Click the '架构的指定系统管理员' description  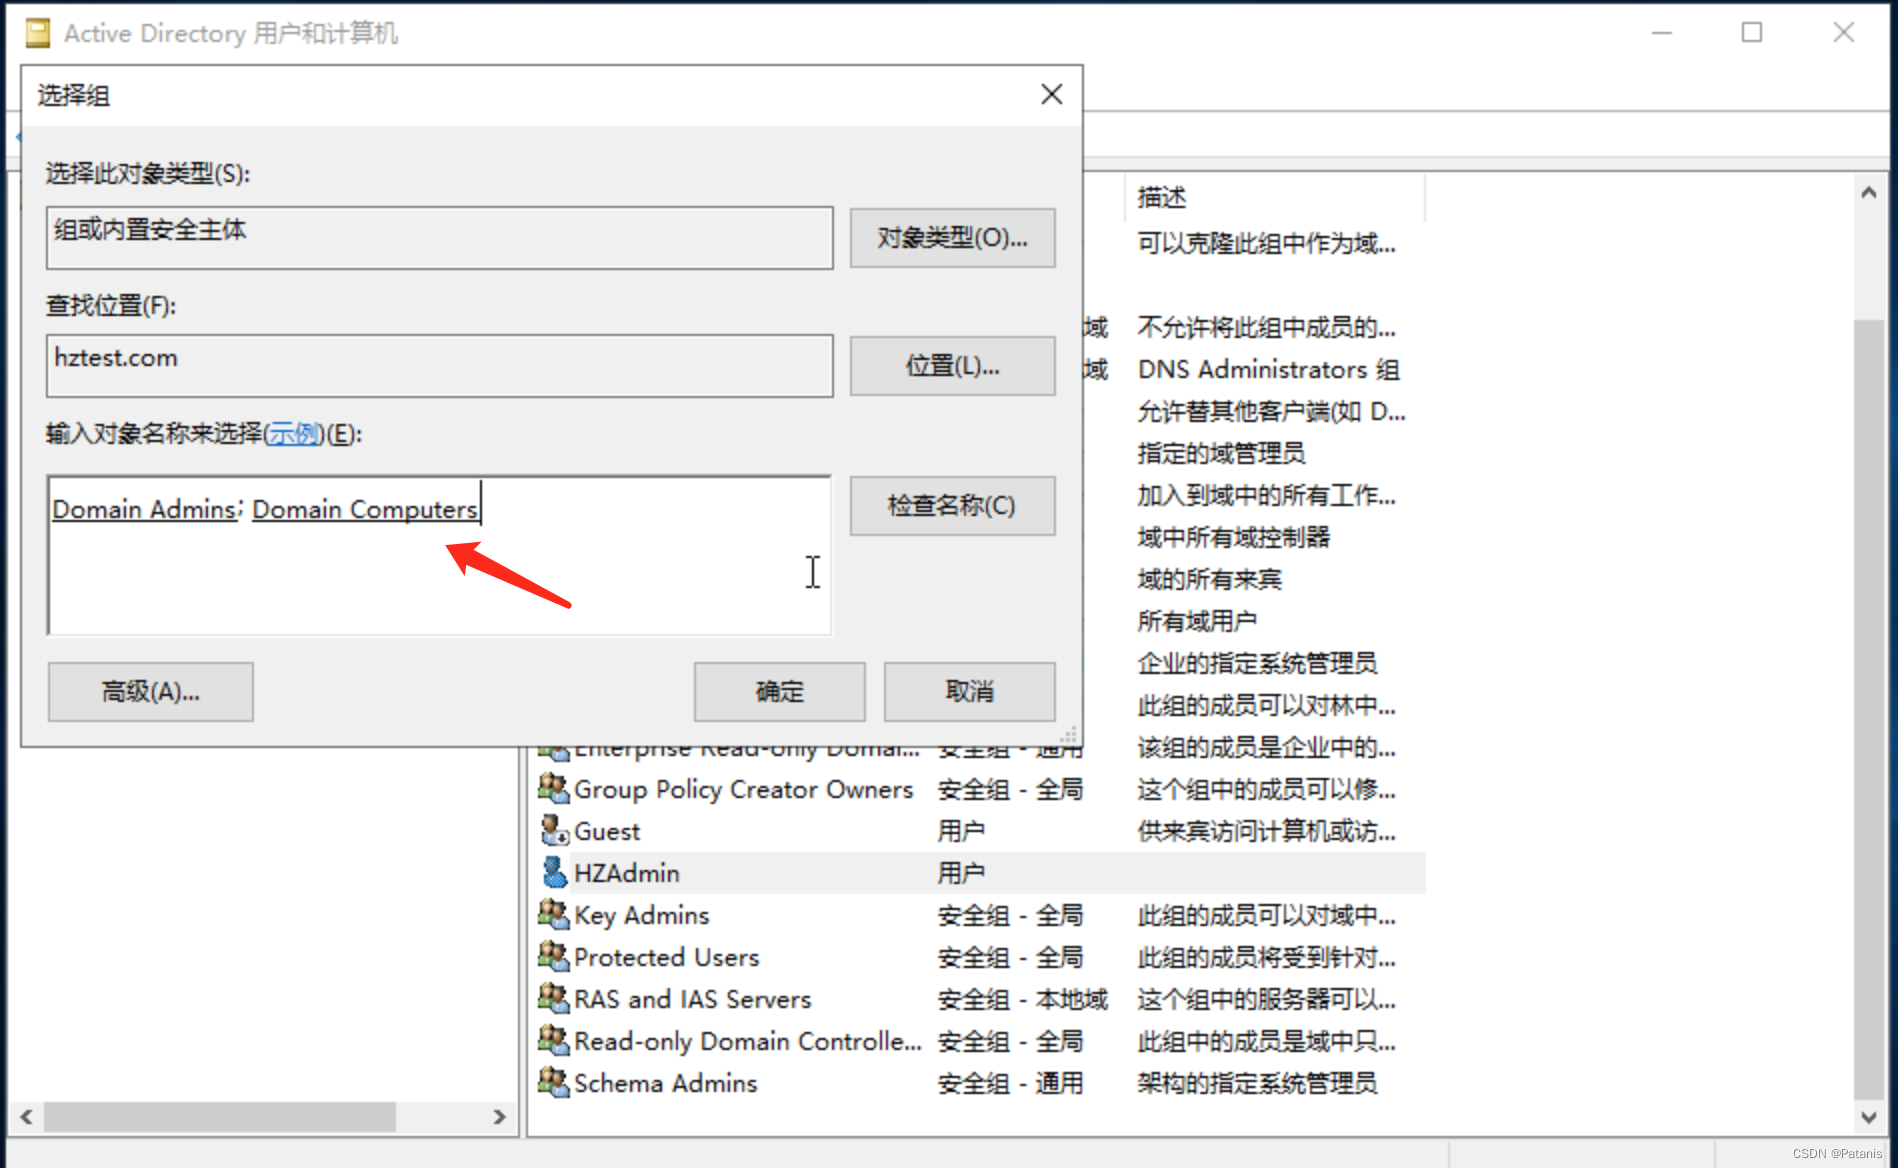(x=1257, y=1083)
